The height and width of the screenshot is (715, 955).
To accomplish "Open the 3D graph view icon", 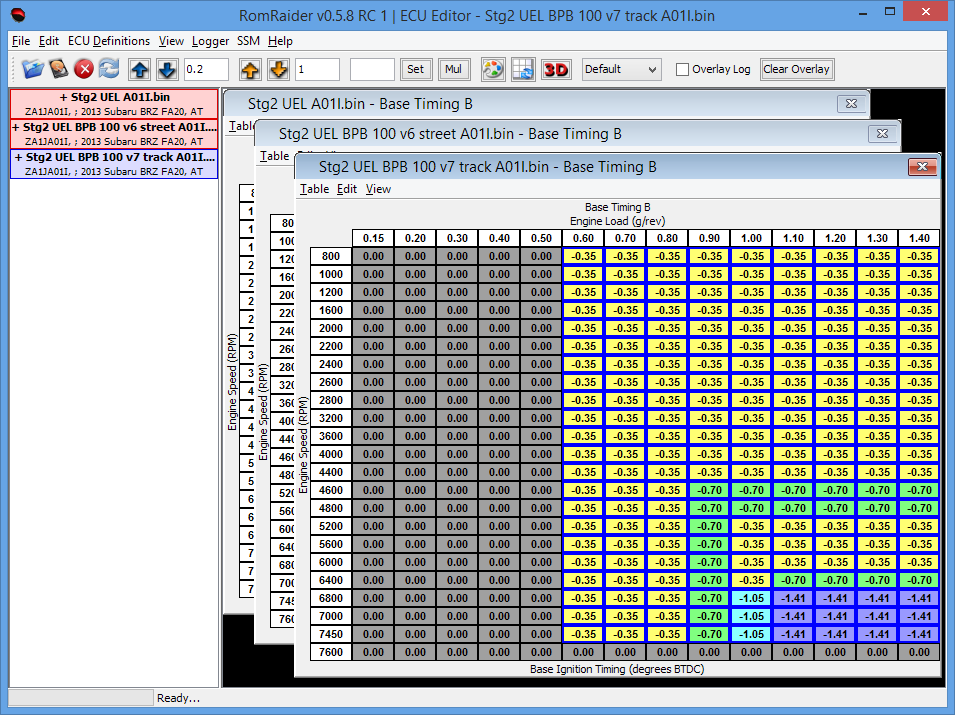I will [555, 69].
